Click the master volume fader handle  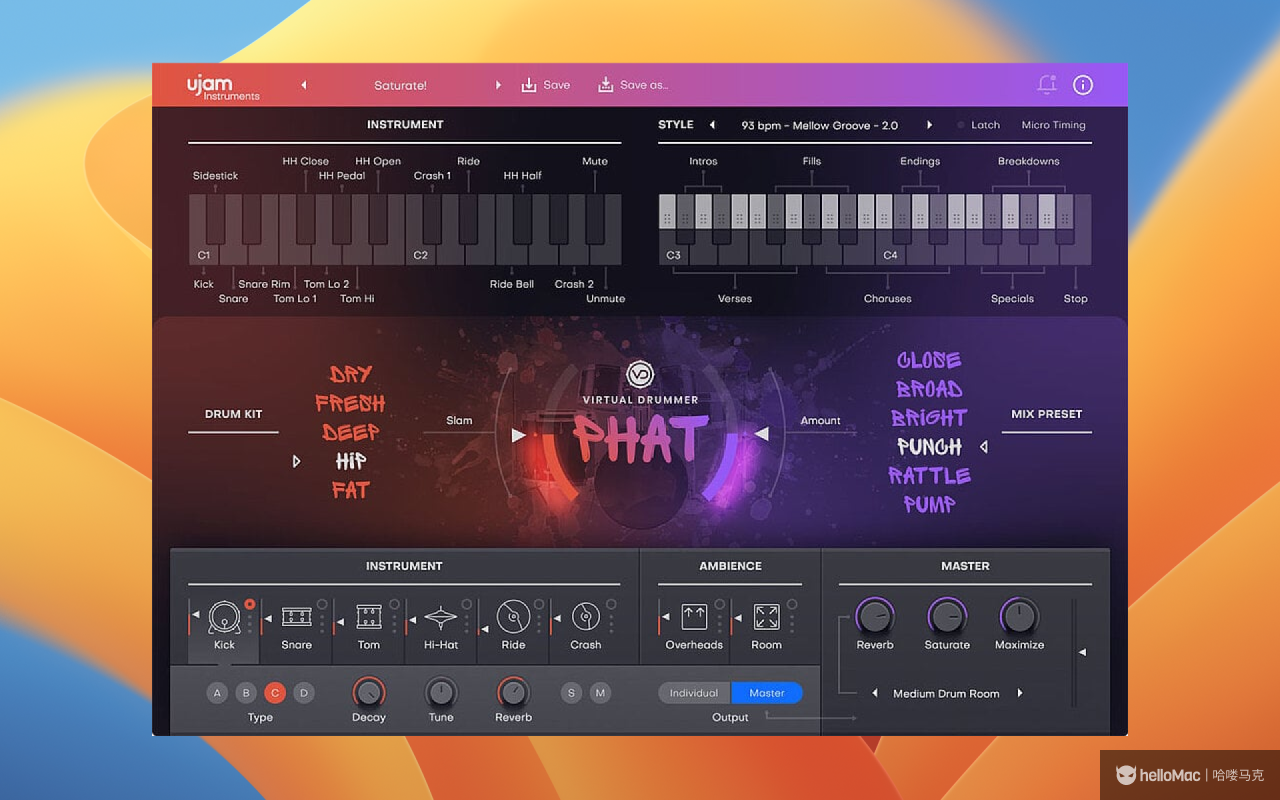point(1082,652)
